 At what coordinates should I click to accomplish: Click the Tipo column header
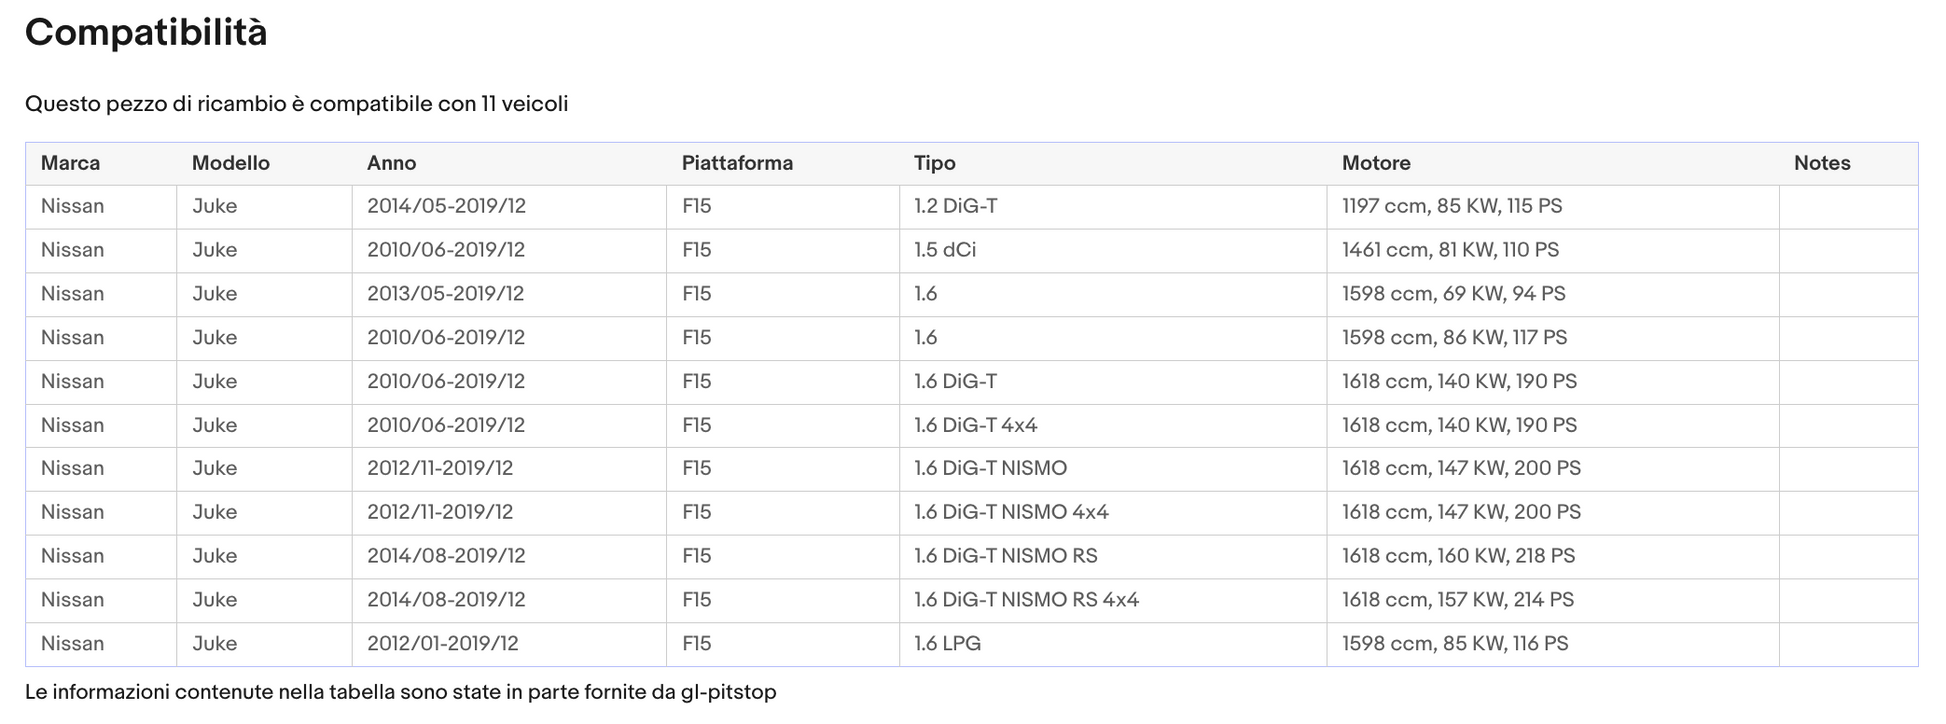click(x=934, y=163)
